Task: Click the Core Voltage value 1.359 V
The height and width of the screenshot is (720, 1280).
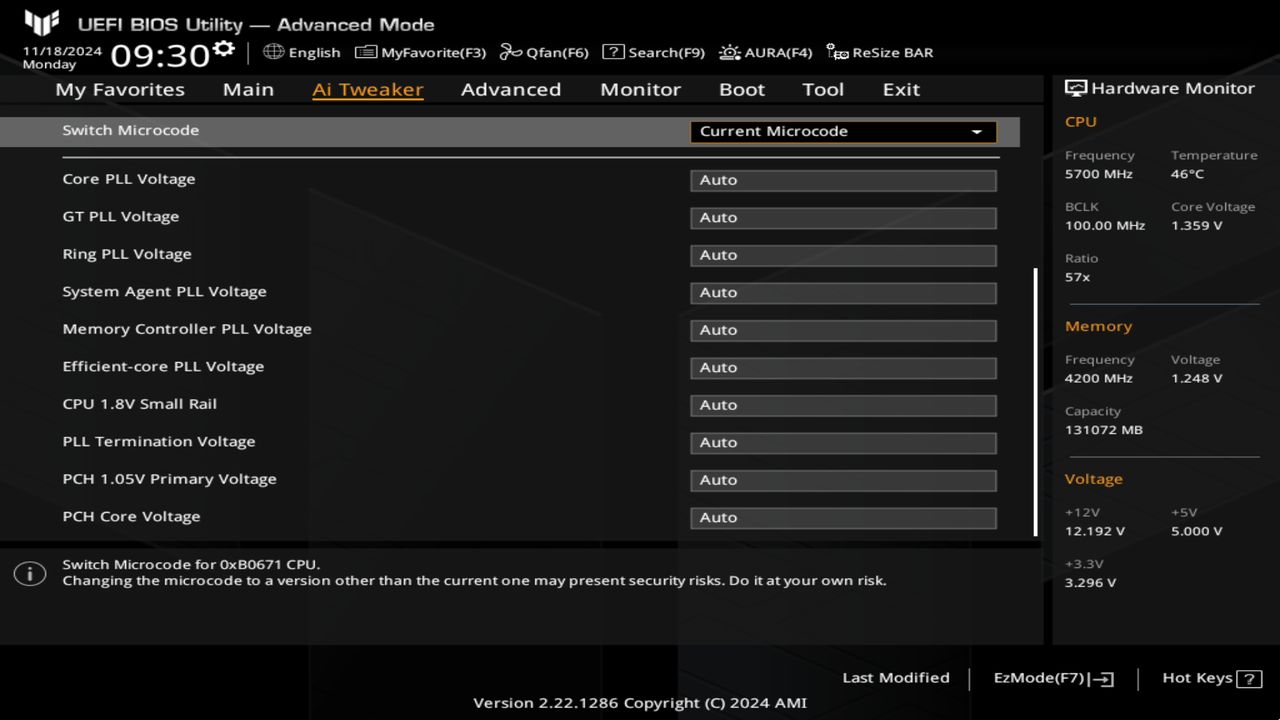Action: tap(1197, 226)
